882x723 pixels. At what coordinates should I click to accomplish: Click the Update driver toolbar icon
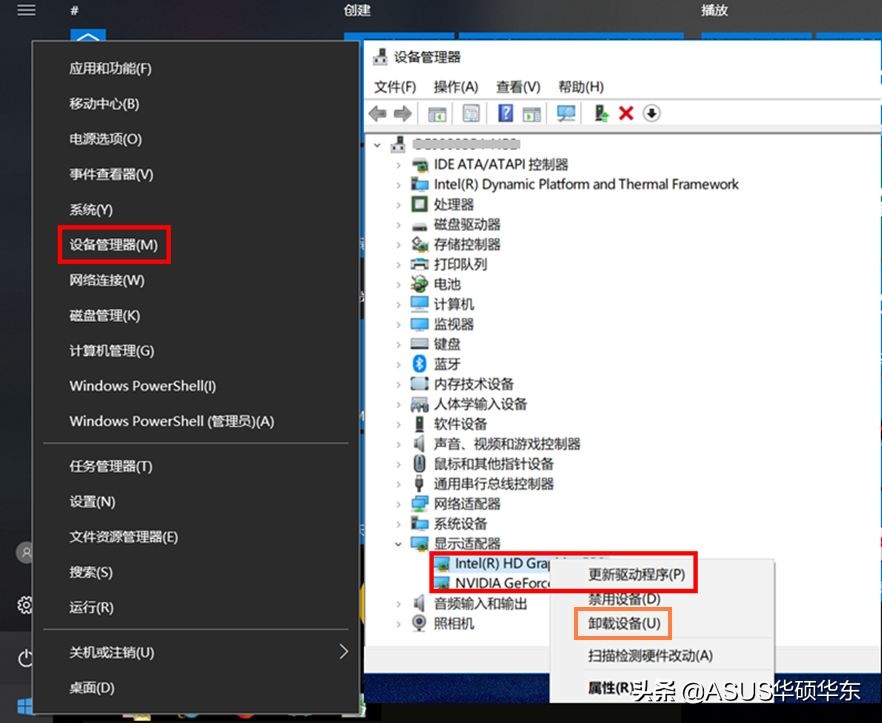point(600,113)
